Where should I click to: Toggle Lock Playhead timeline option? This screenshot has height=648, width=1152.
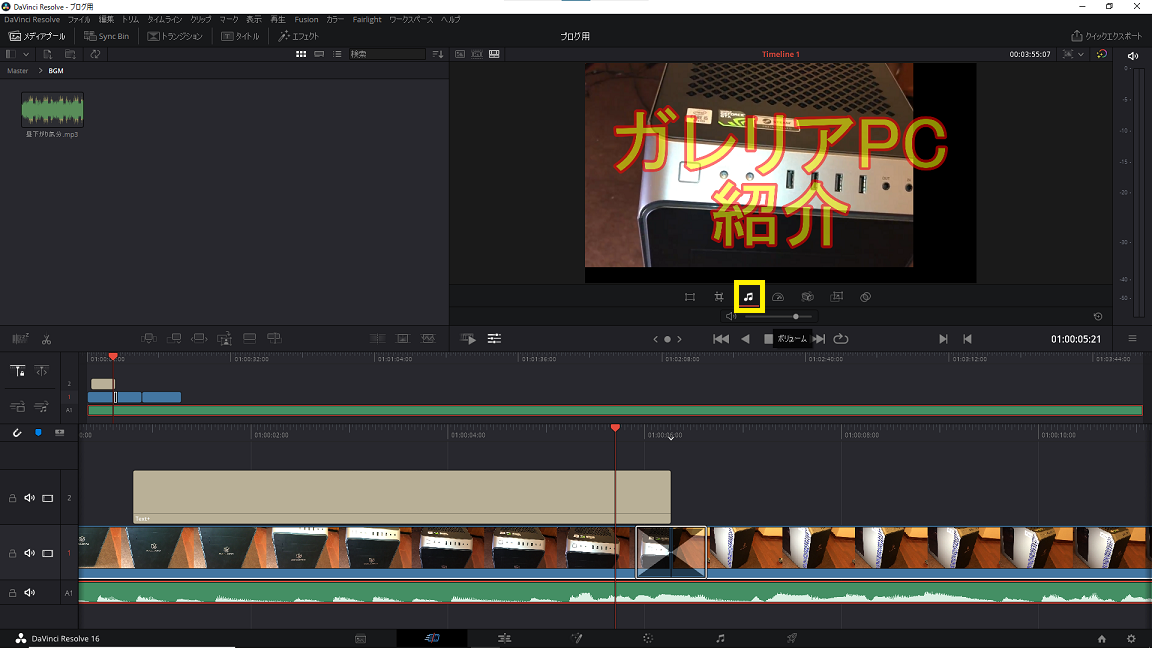(18, 371)
